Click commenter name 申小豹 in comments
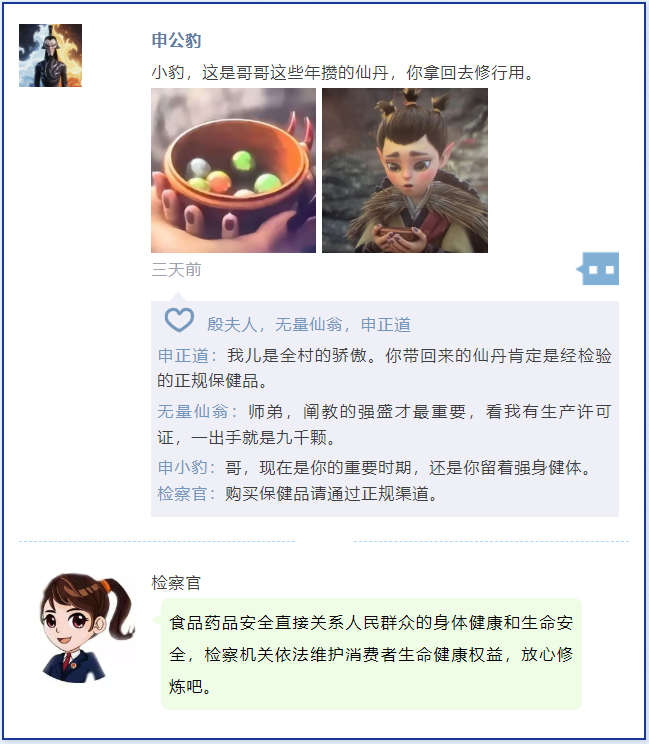Viewport: 649px width, 744px height. 183,467
